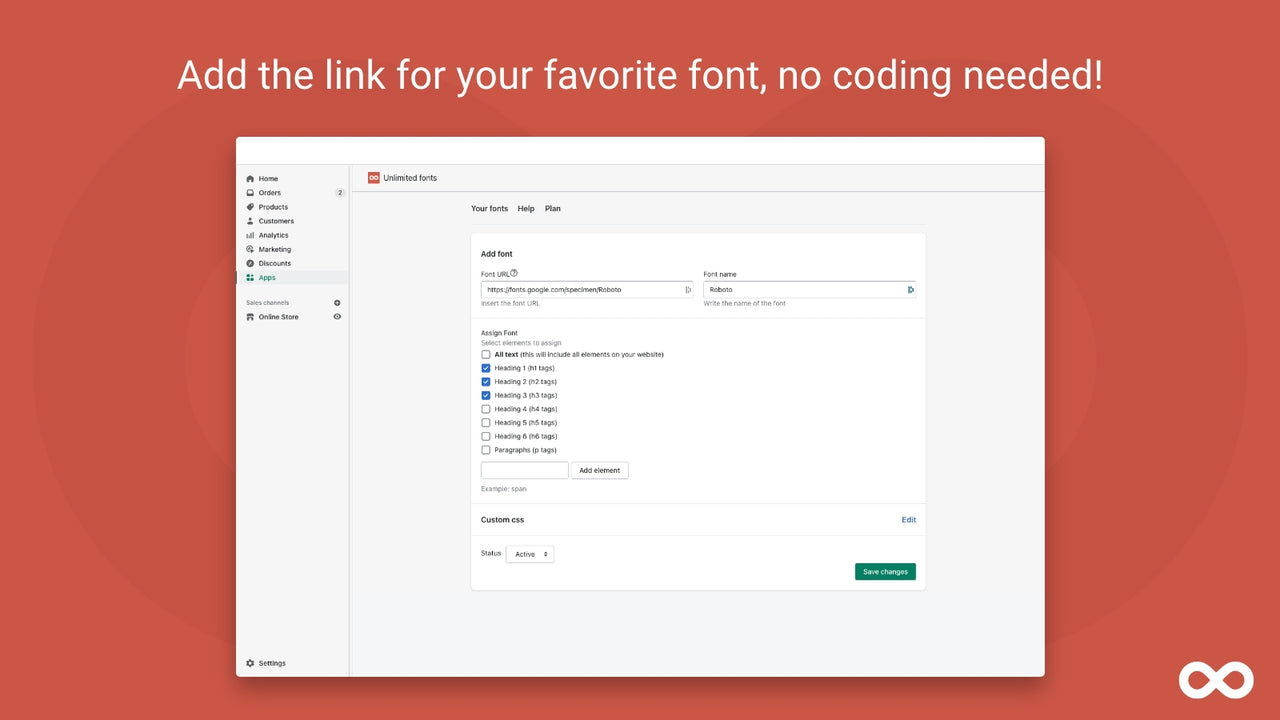Click the Unlimited fonts app logo

(x=373, y=177)
